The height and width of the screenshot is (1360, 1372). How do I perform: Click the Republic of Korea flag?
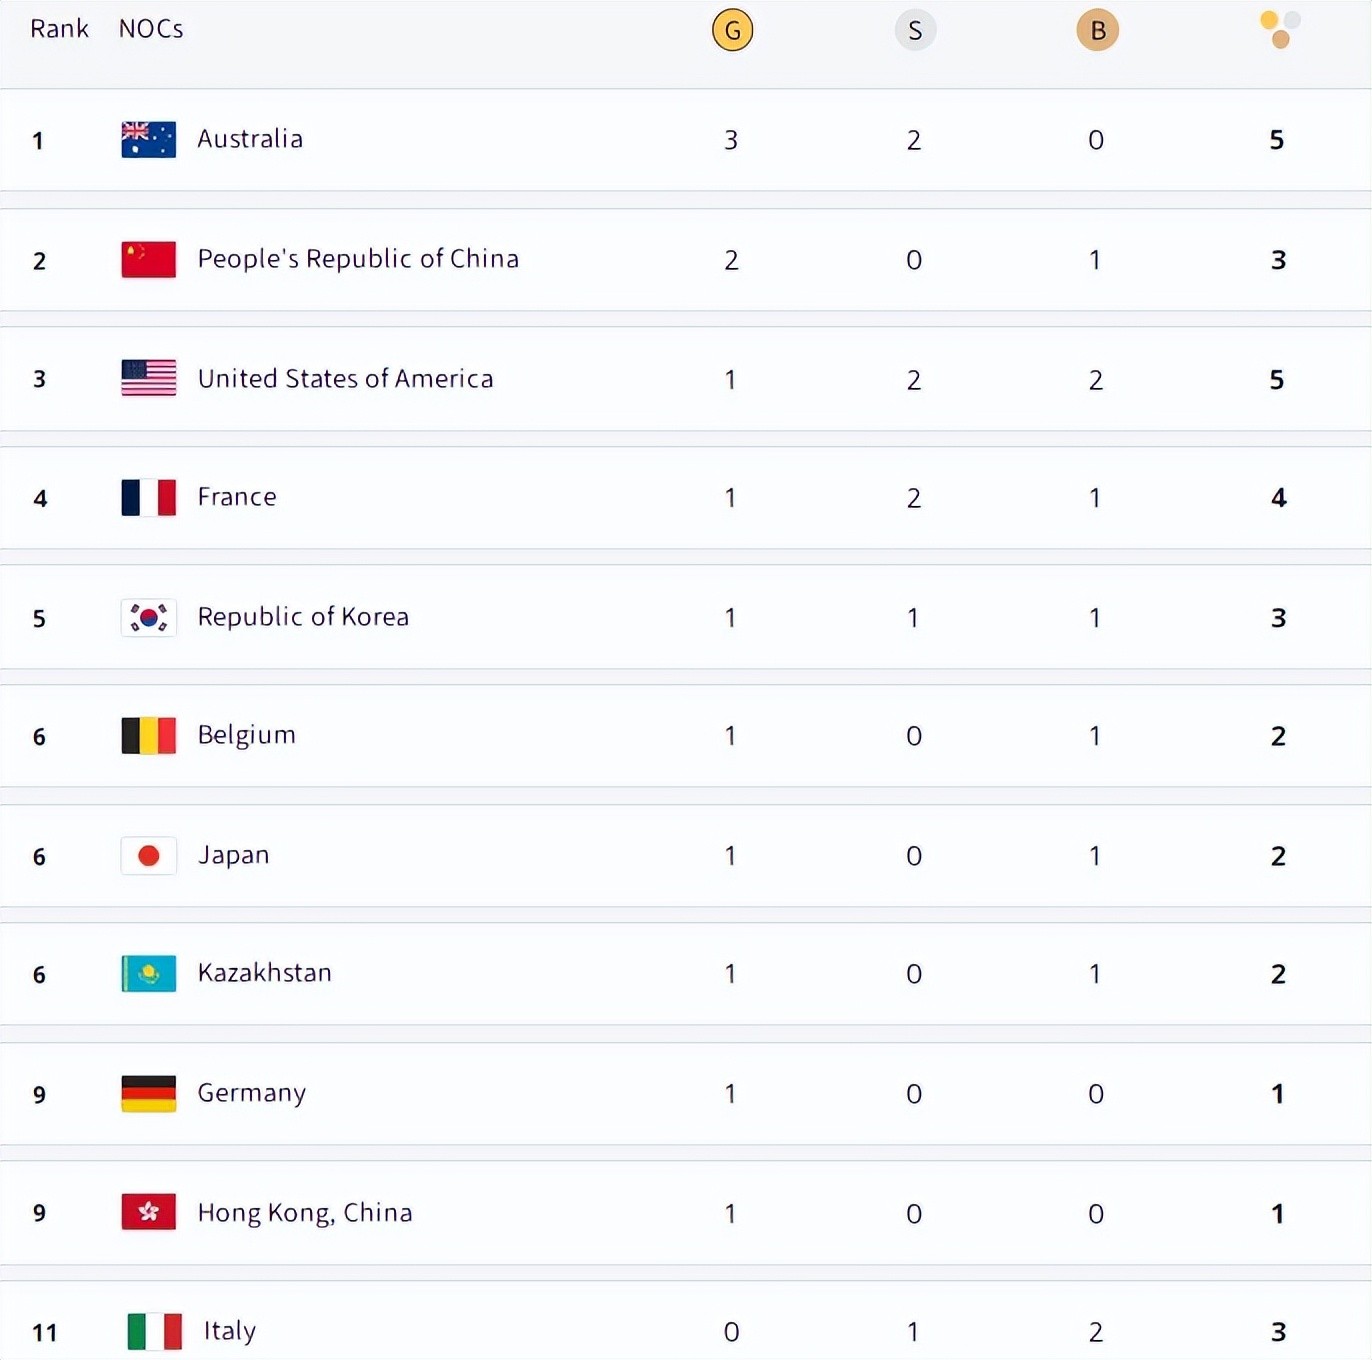148,617
